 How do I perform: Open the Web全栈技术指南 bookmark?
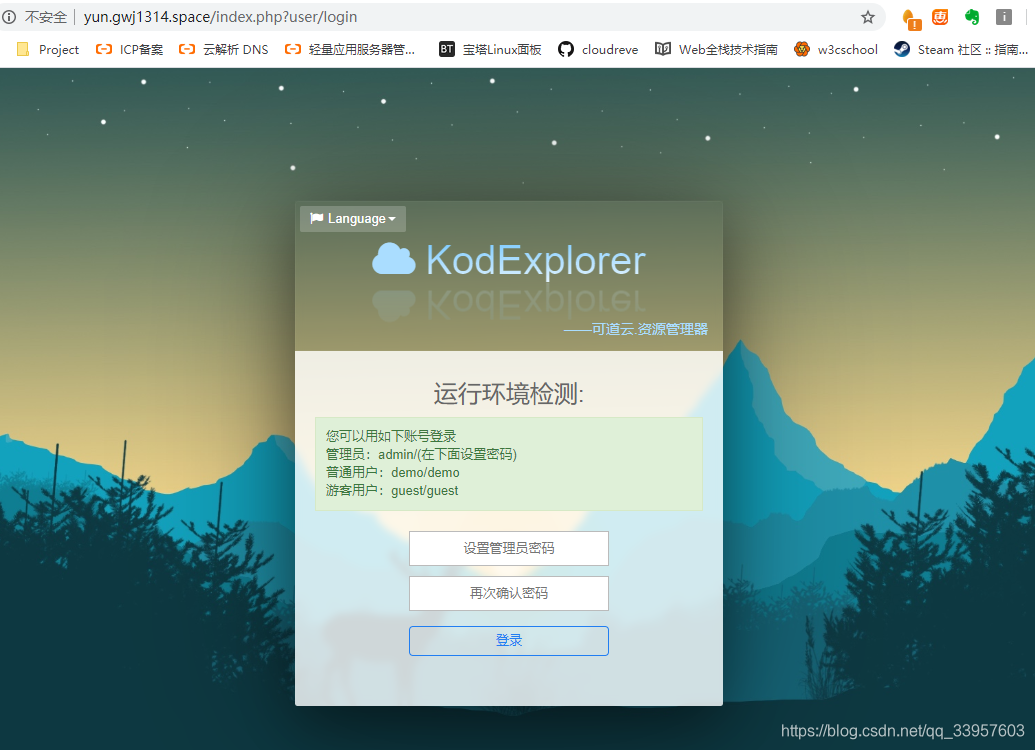(x=716, y=50)
